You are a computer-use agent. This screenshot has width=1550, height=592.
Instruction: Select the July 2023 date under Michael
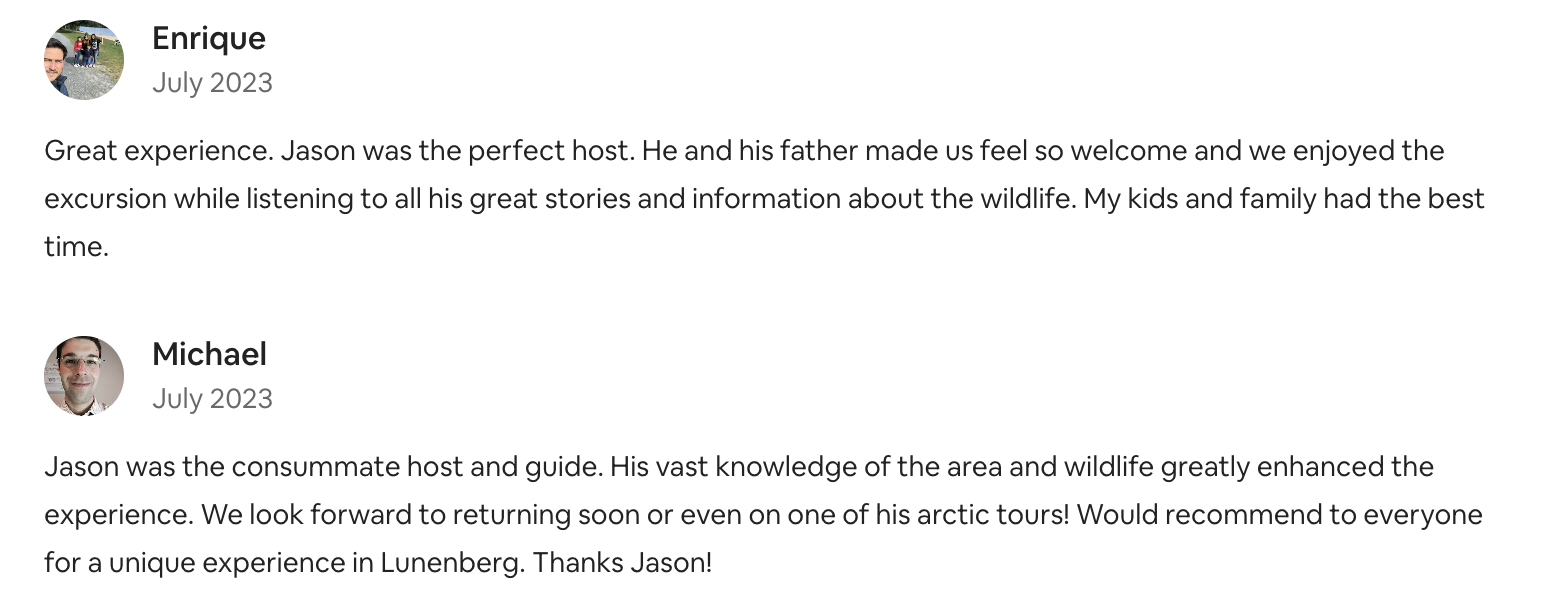click(x=212, y=398)
